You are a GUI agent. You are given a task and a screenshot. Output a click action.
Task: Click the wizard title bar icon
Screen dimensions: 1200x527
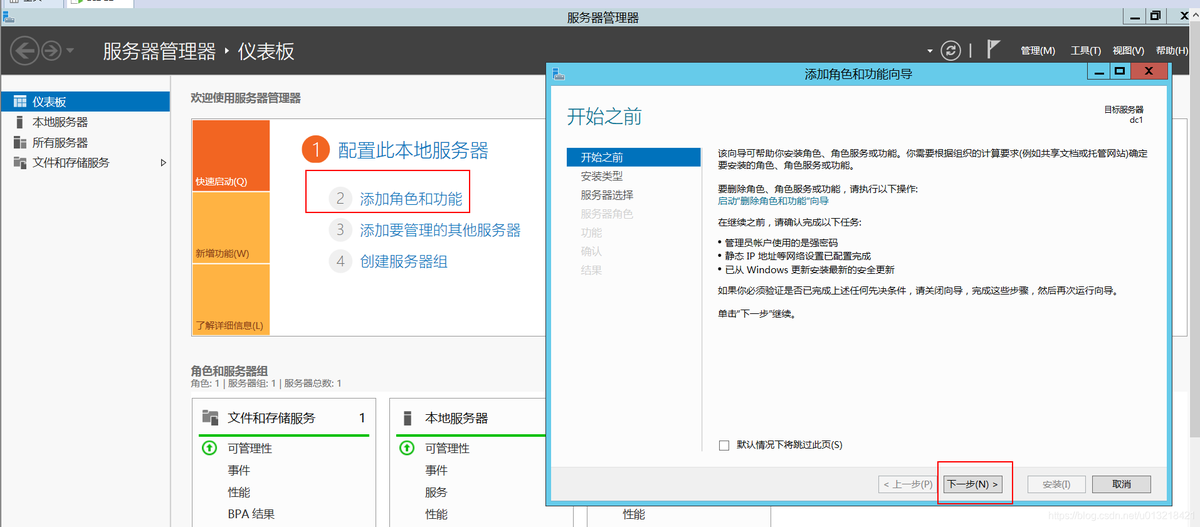coord(558,73)
